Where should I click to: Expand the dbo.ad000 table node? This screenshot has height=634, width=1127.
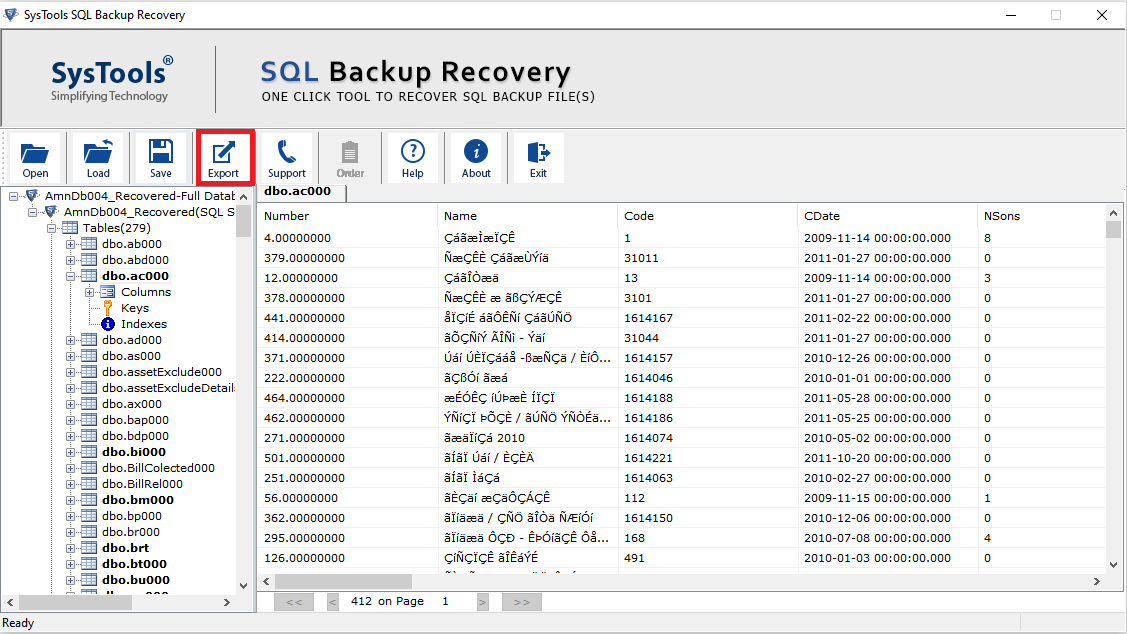point(70,340)
